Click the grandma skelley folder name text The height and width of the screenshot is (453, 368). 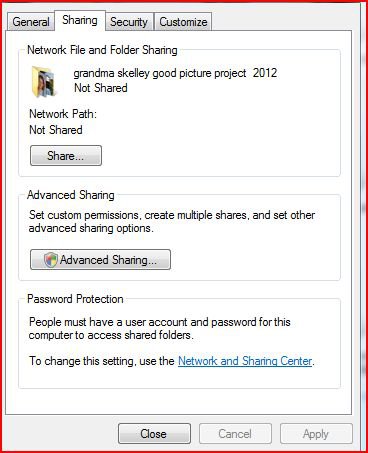(x=175, y=73)
